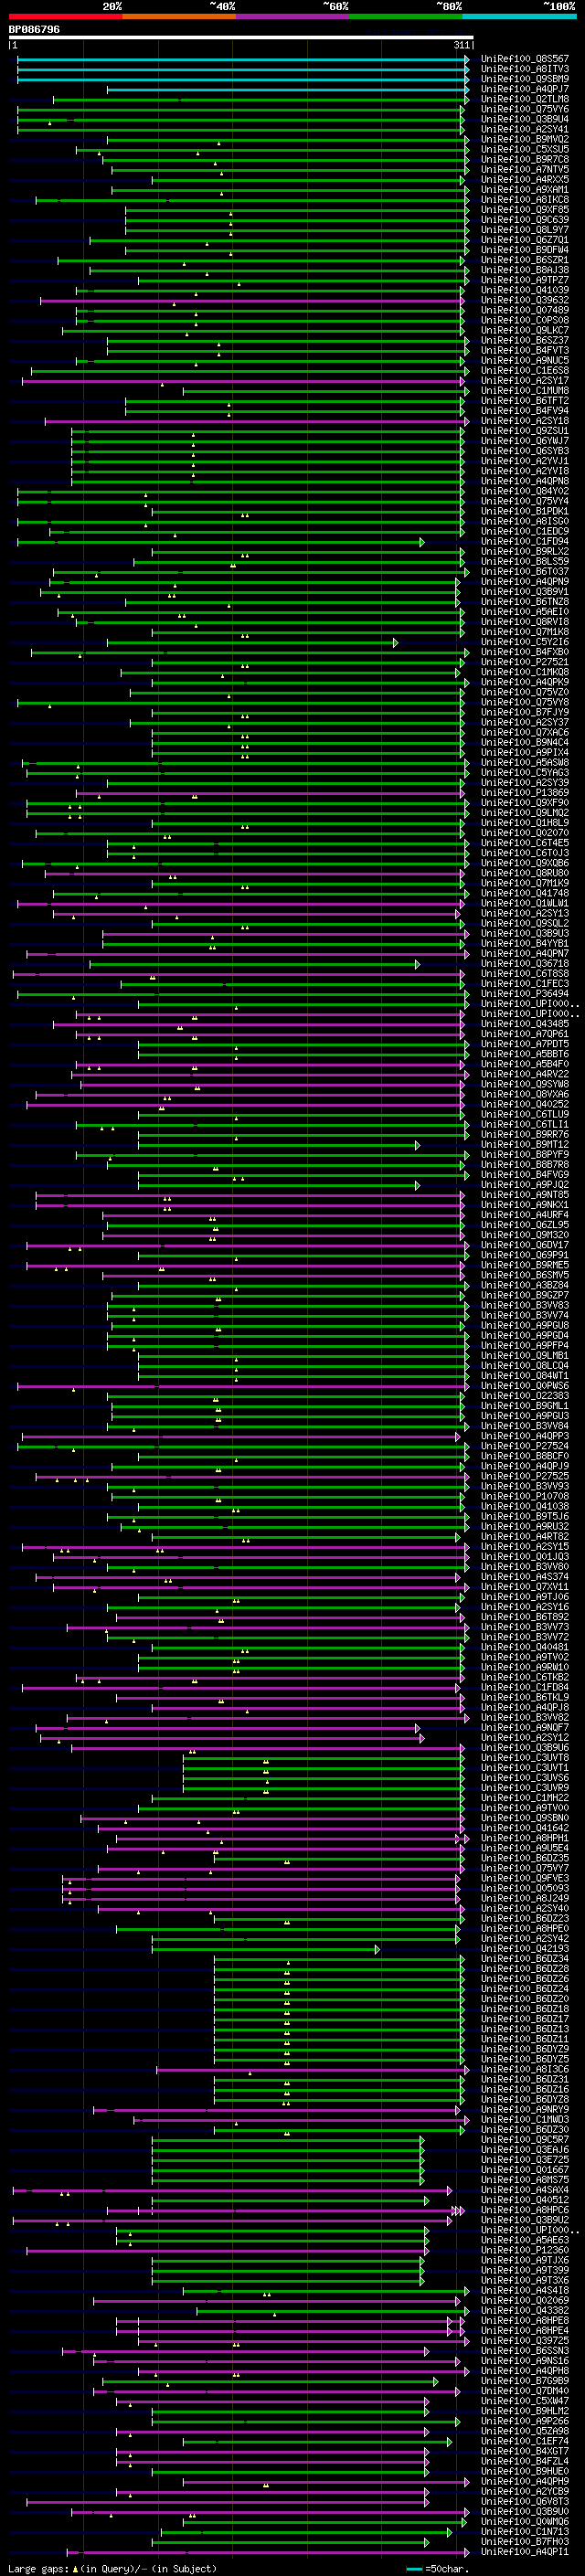Choose the UniRef100_Q9XF85 label

pos(524,210)
